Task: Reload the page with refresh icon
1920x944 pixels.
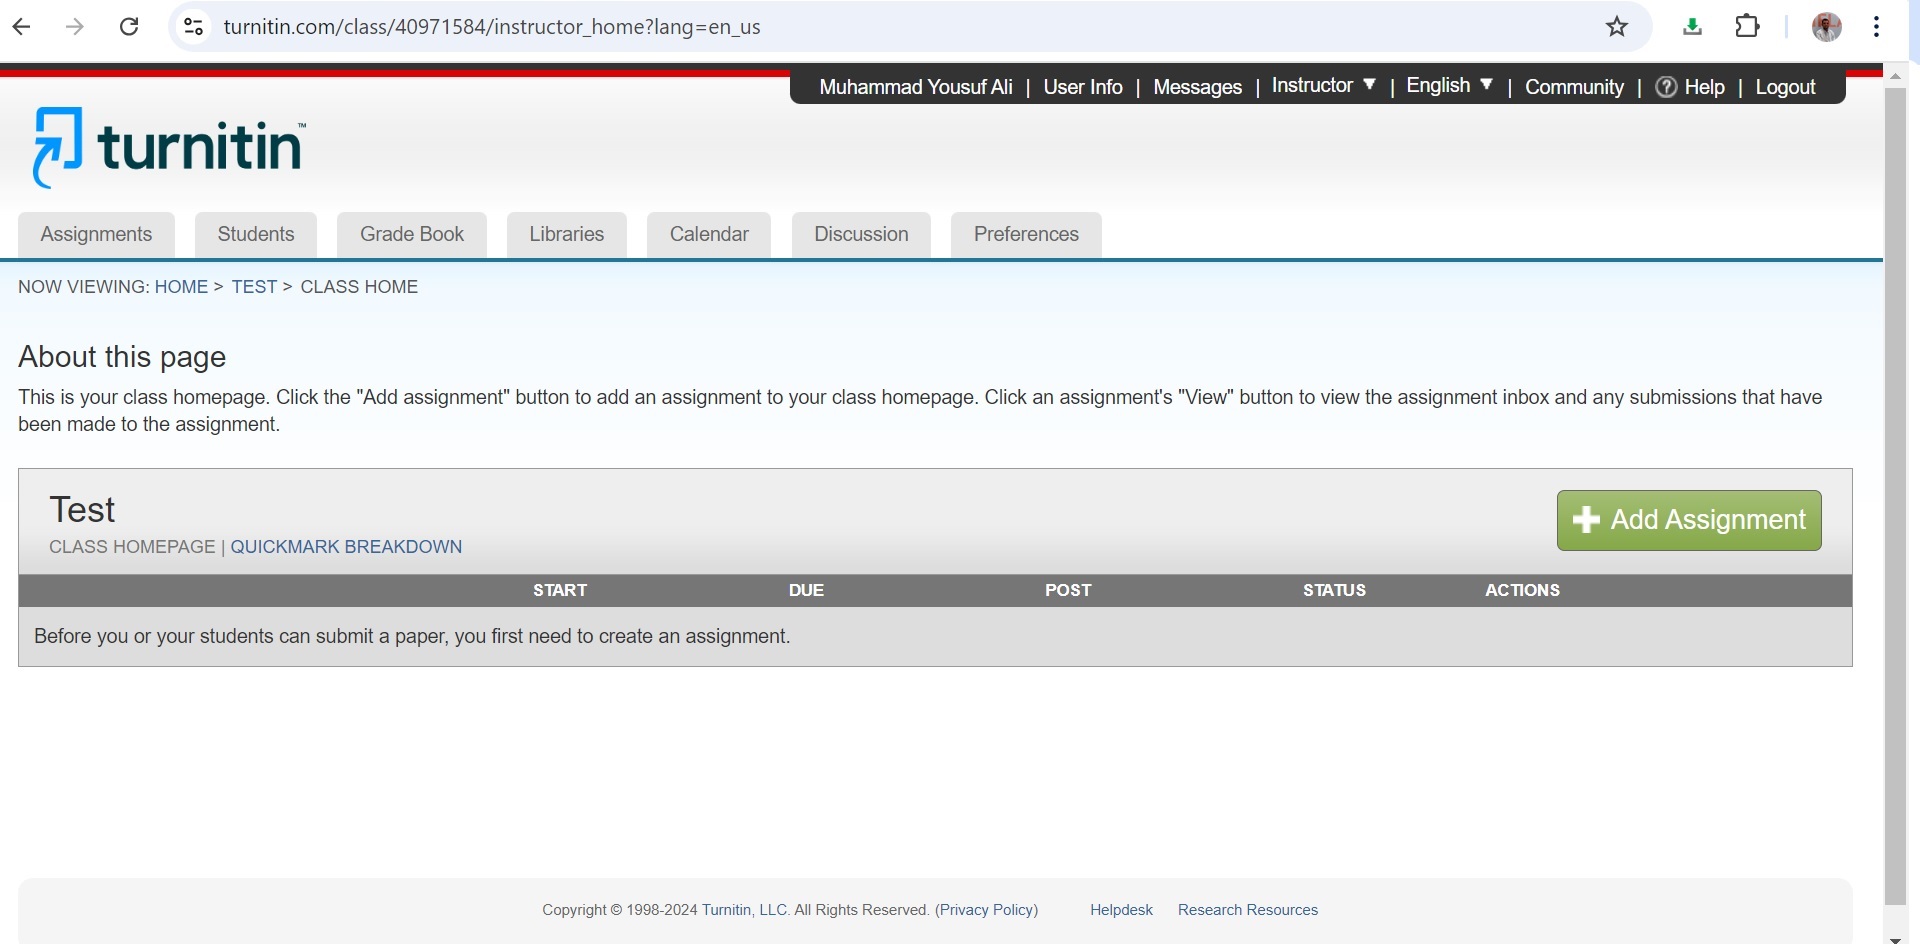Action: (129, 27)
